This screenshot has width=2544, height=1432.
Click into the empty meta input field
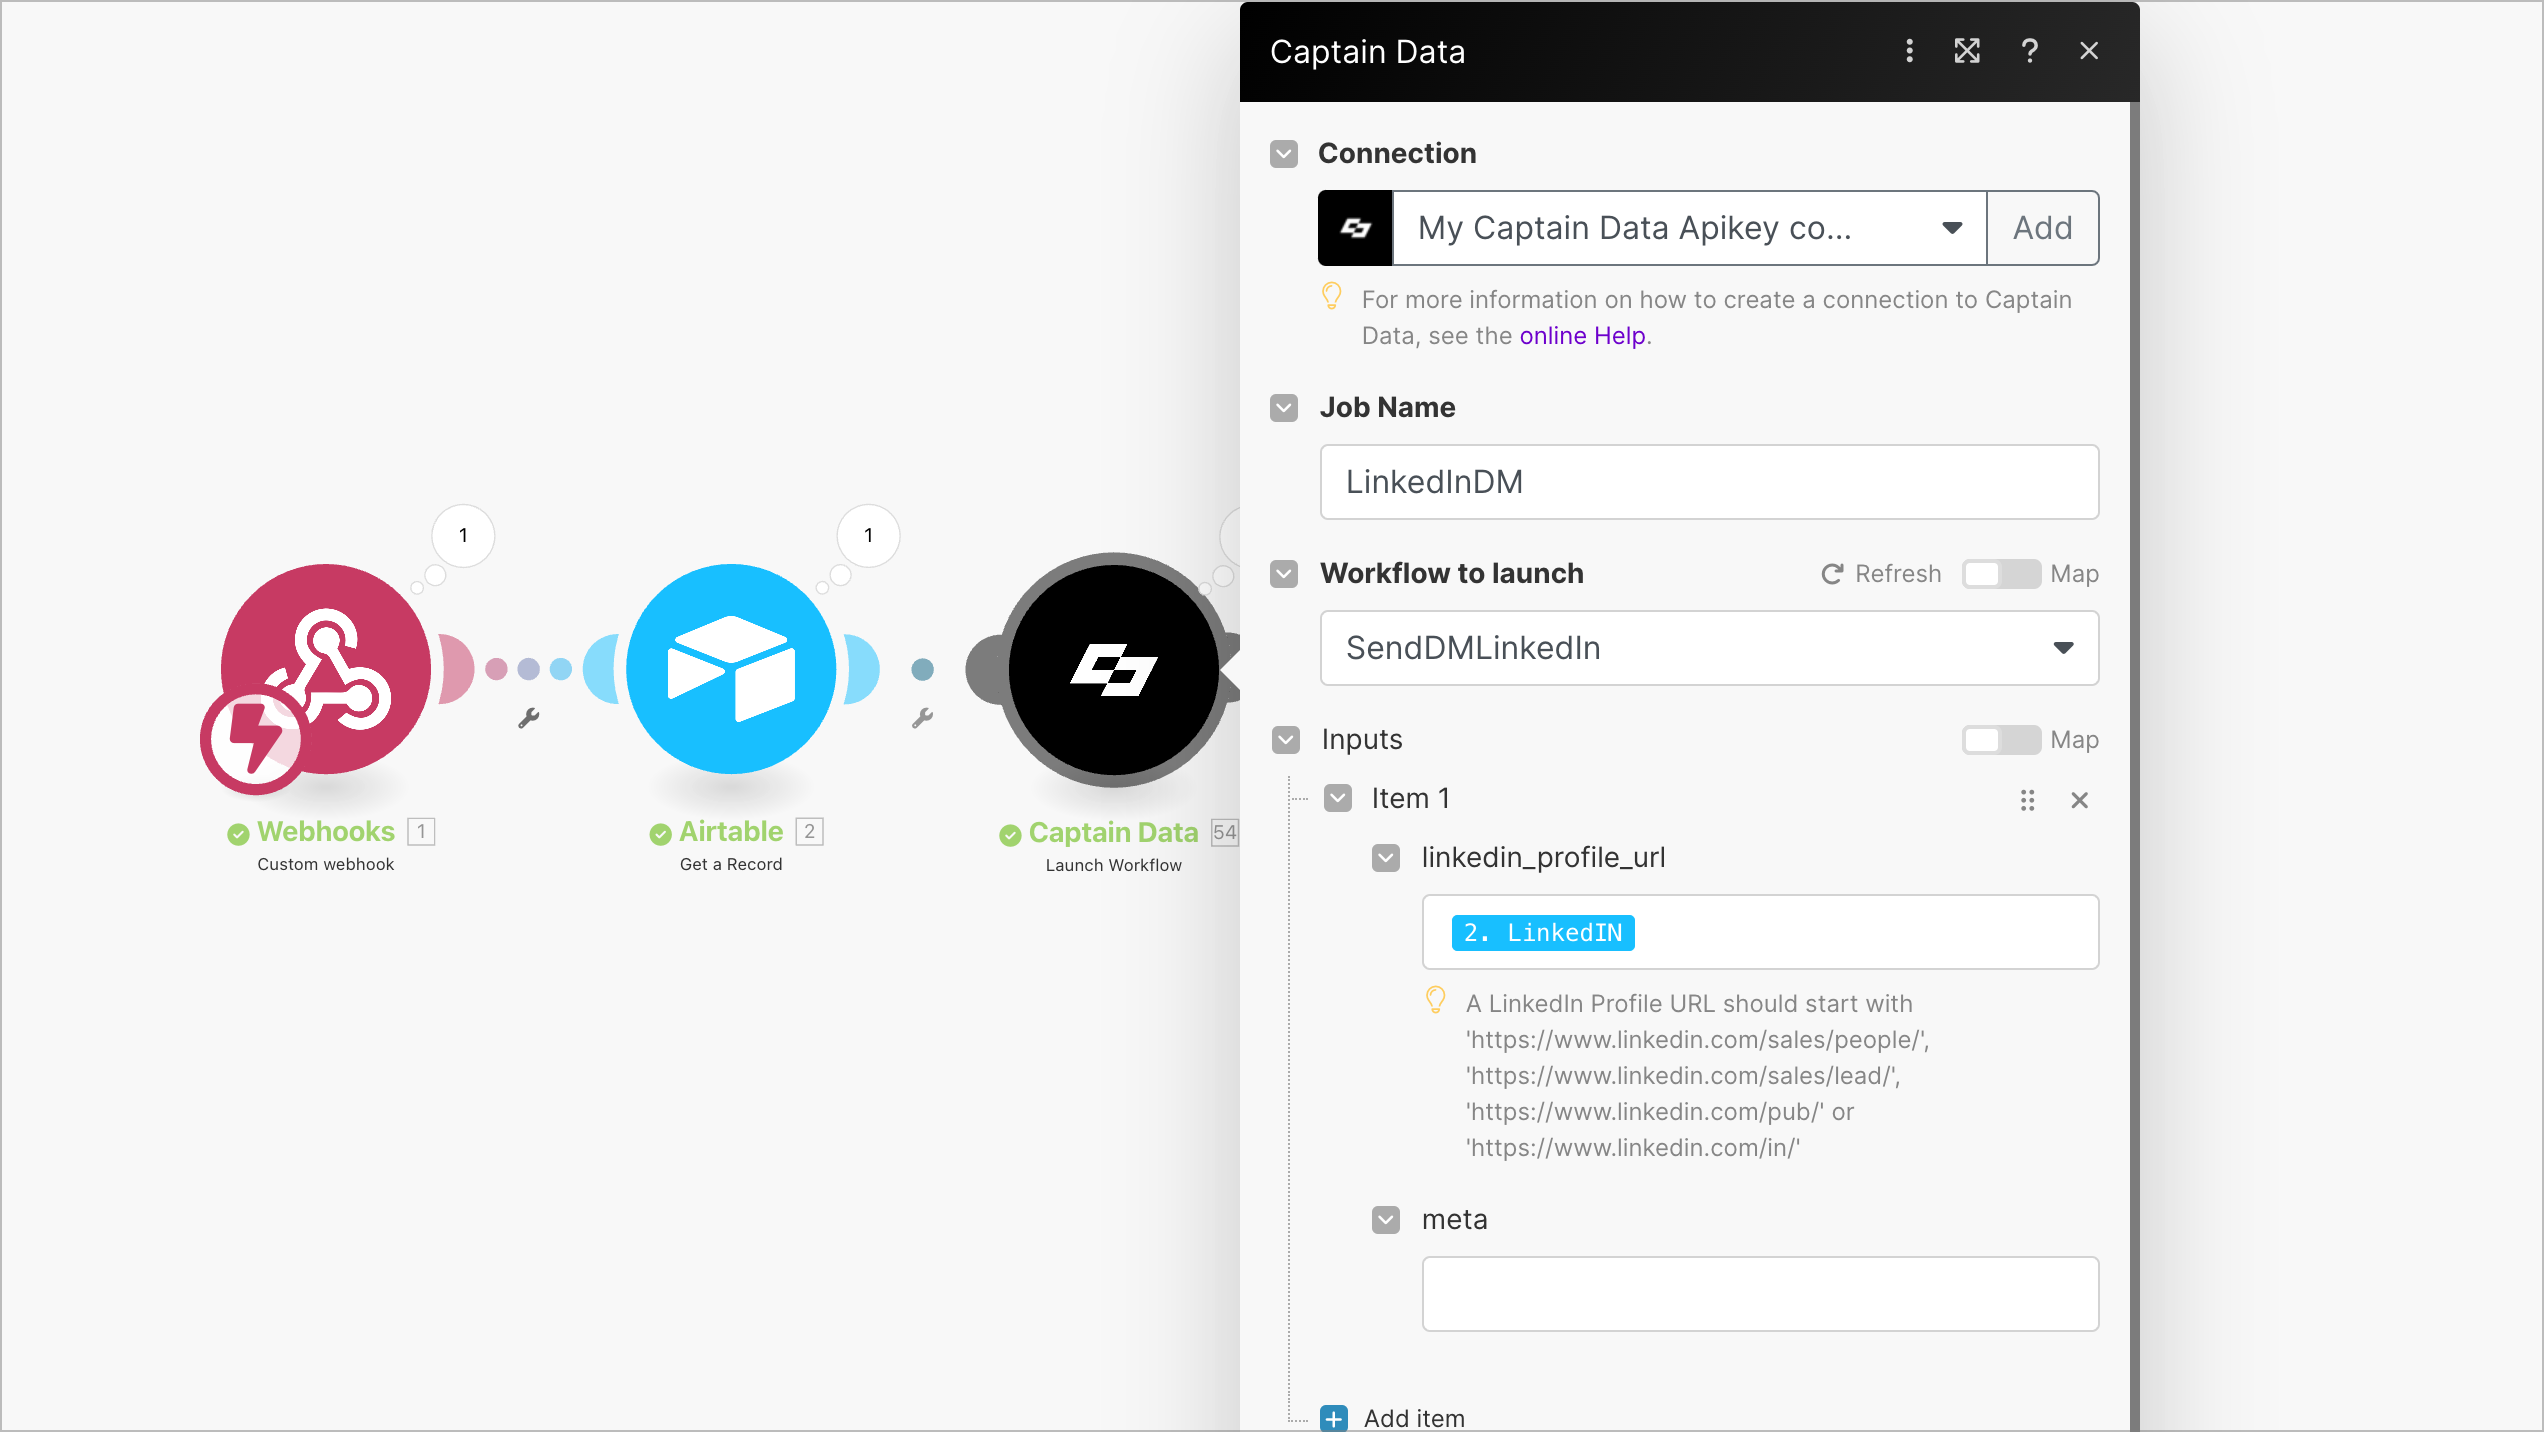(1760, 1294)
